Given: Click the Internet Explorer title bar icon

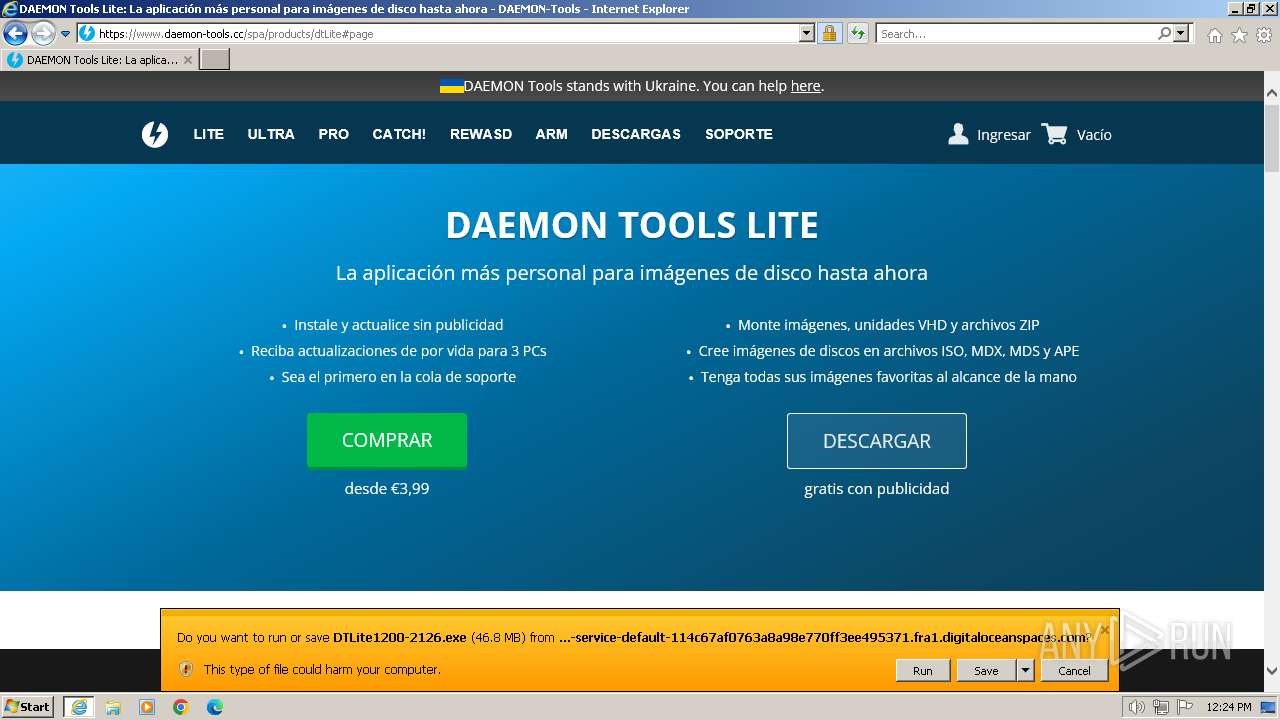Looking at the screenshot, I should [x=10, y=9].
